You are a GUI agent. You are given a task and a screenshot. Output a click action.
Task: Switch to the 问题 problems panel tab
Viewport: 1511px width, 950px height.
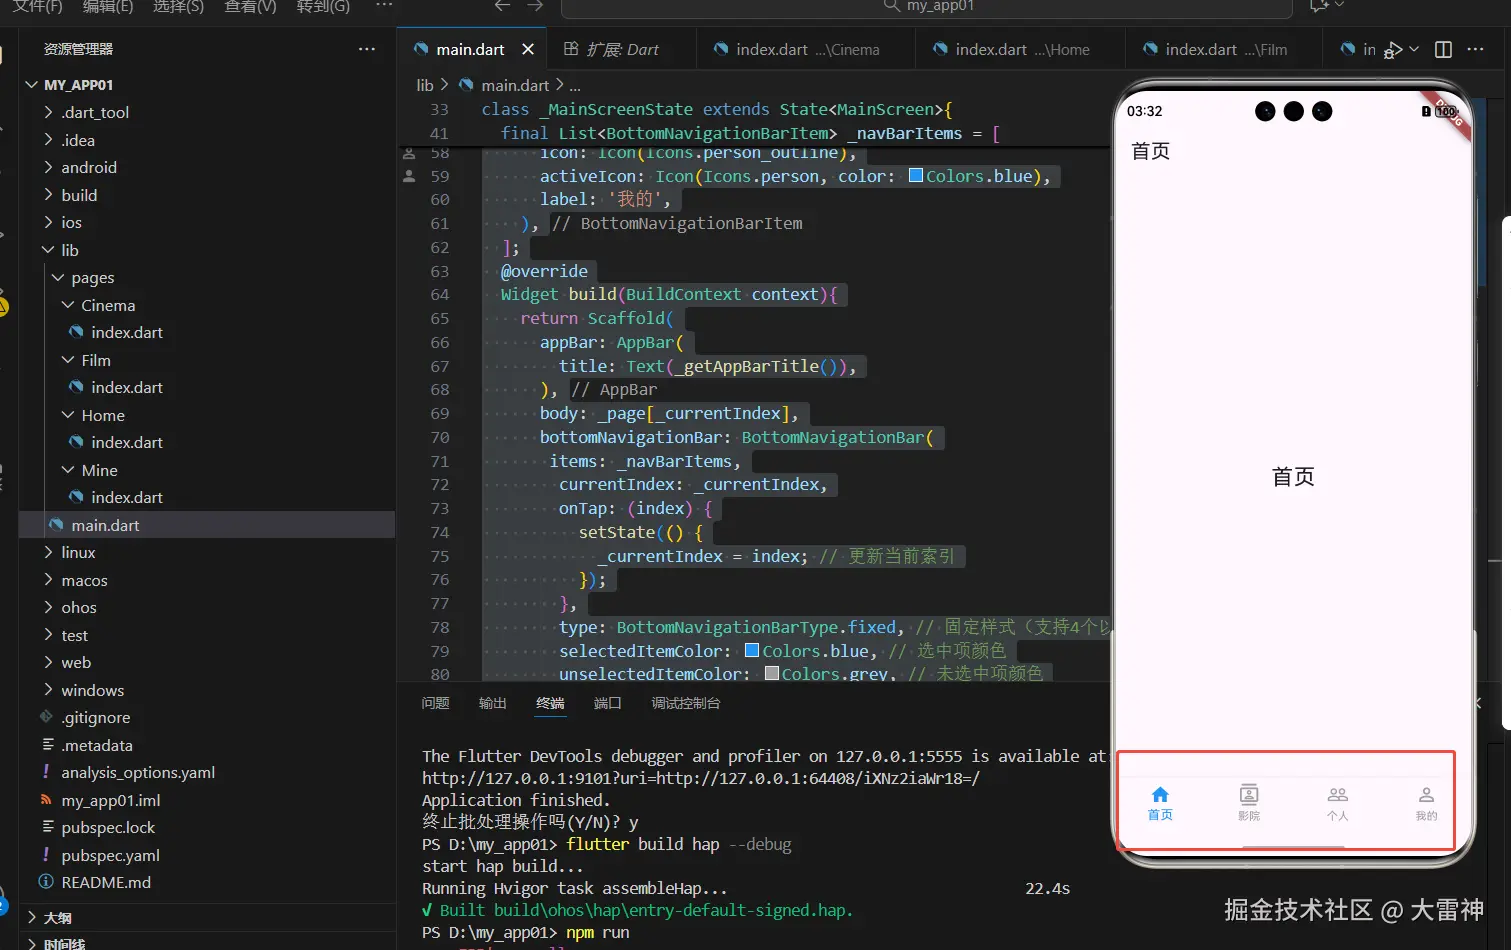(435, 703)
